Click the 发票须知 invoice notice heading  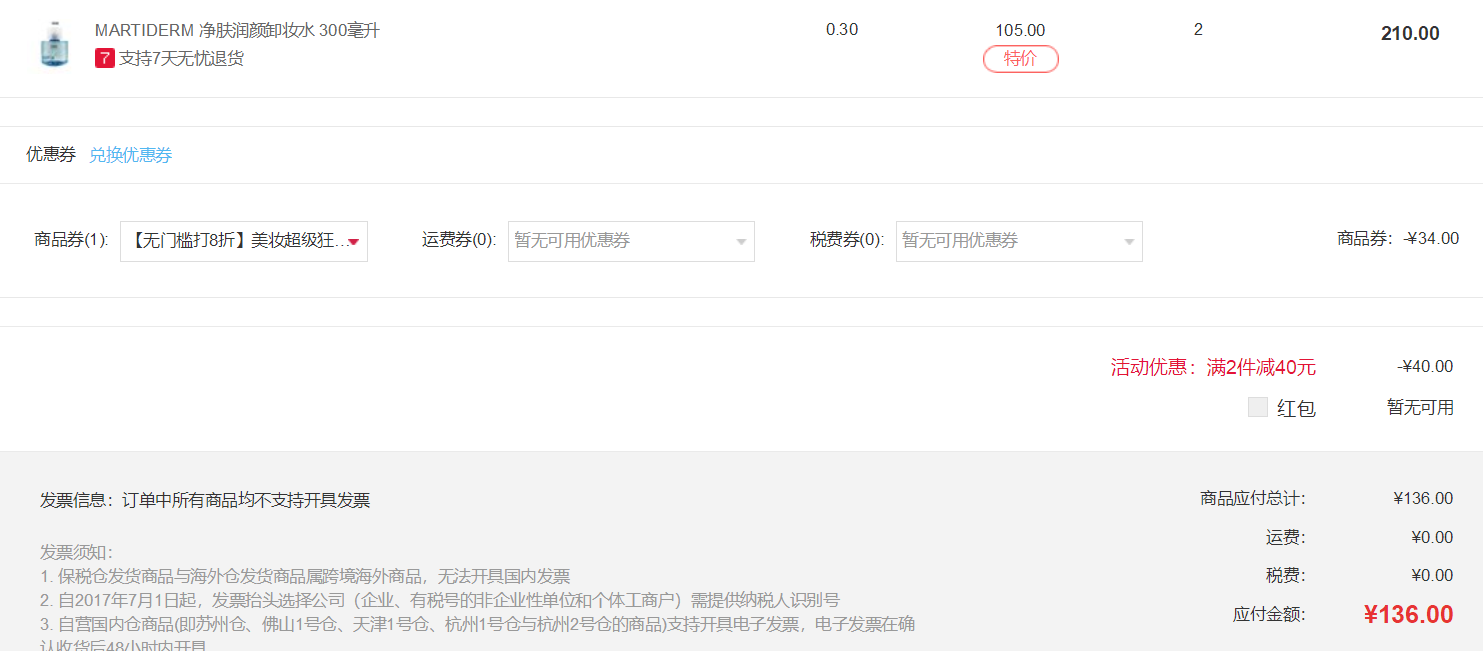pyautogui.click(x=77, y=552)
